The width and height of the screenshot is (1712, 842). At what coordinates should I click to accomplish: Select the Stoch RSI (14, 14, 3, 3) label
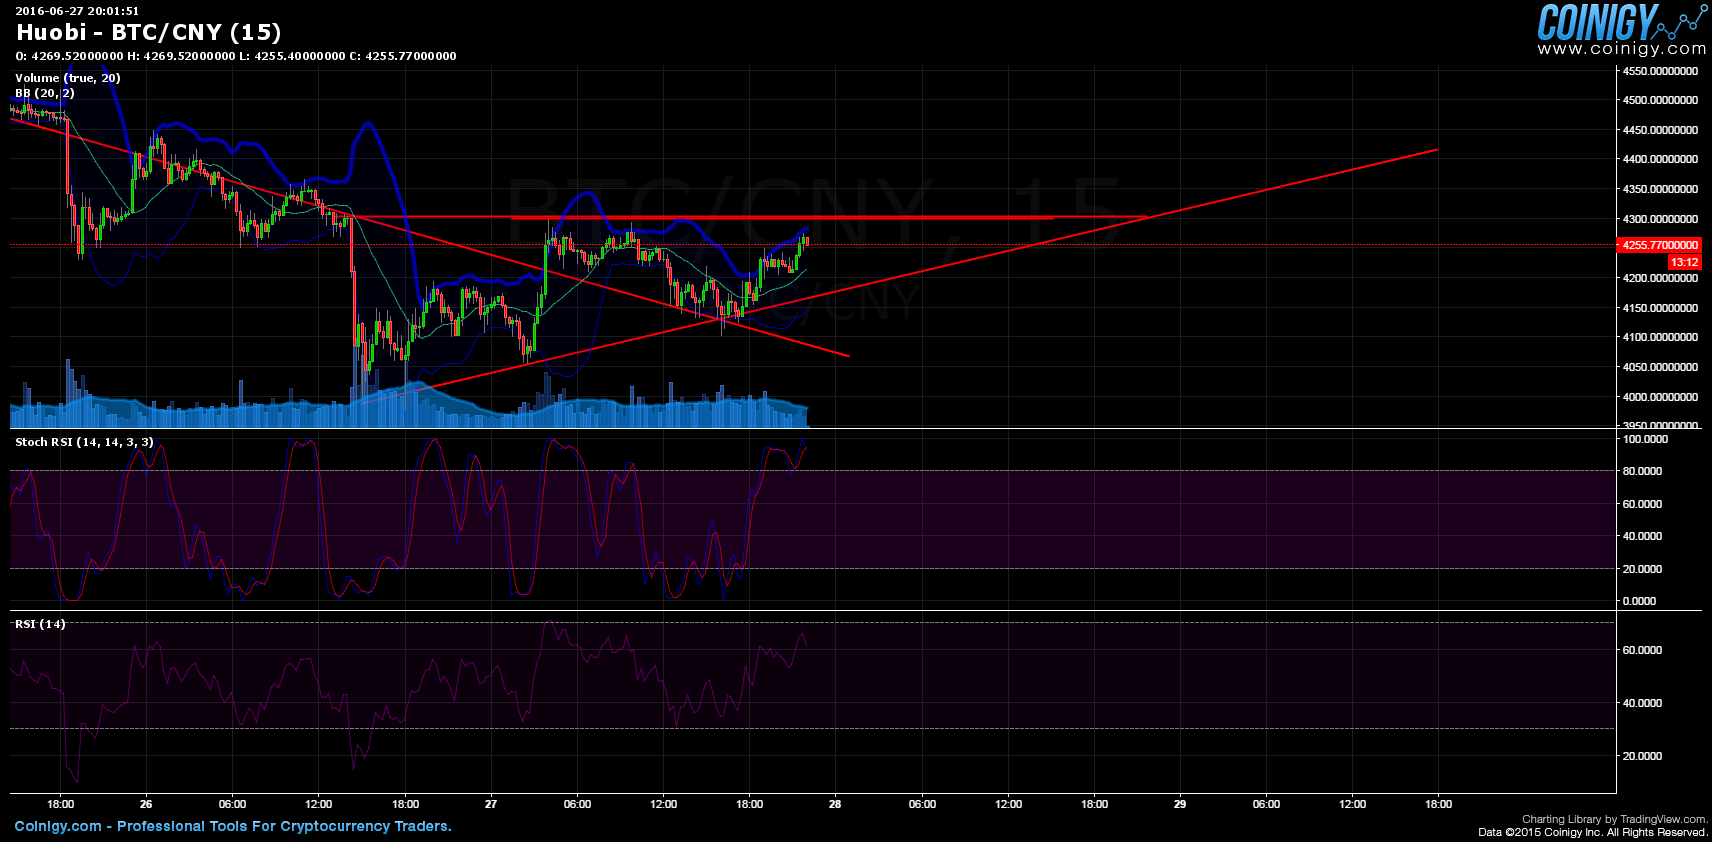84,442
